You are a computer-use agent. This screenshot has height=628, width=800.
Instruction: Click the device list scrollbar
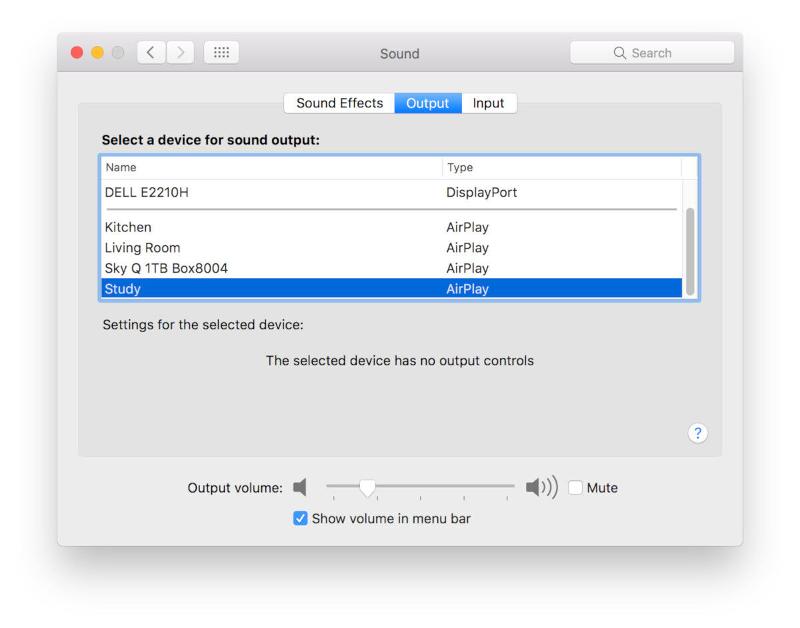pyautogui.click(x=690, y=251)
